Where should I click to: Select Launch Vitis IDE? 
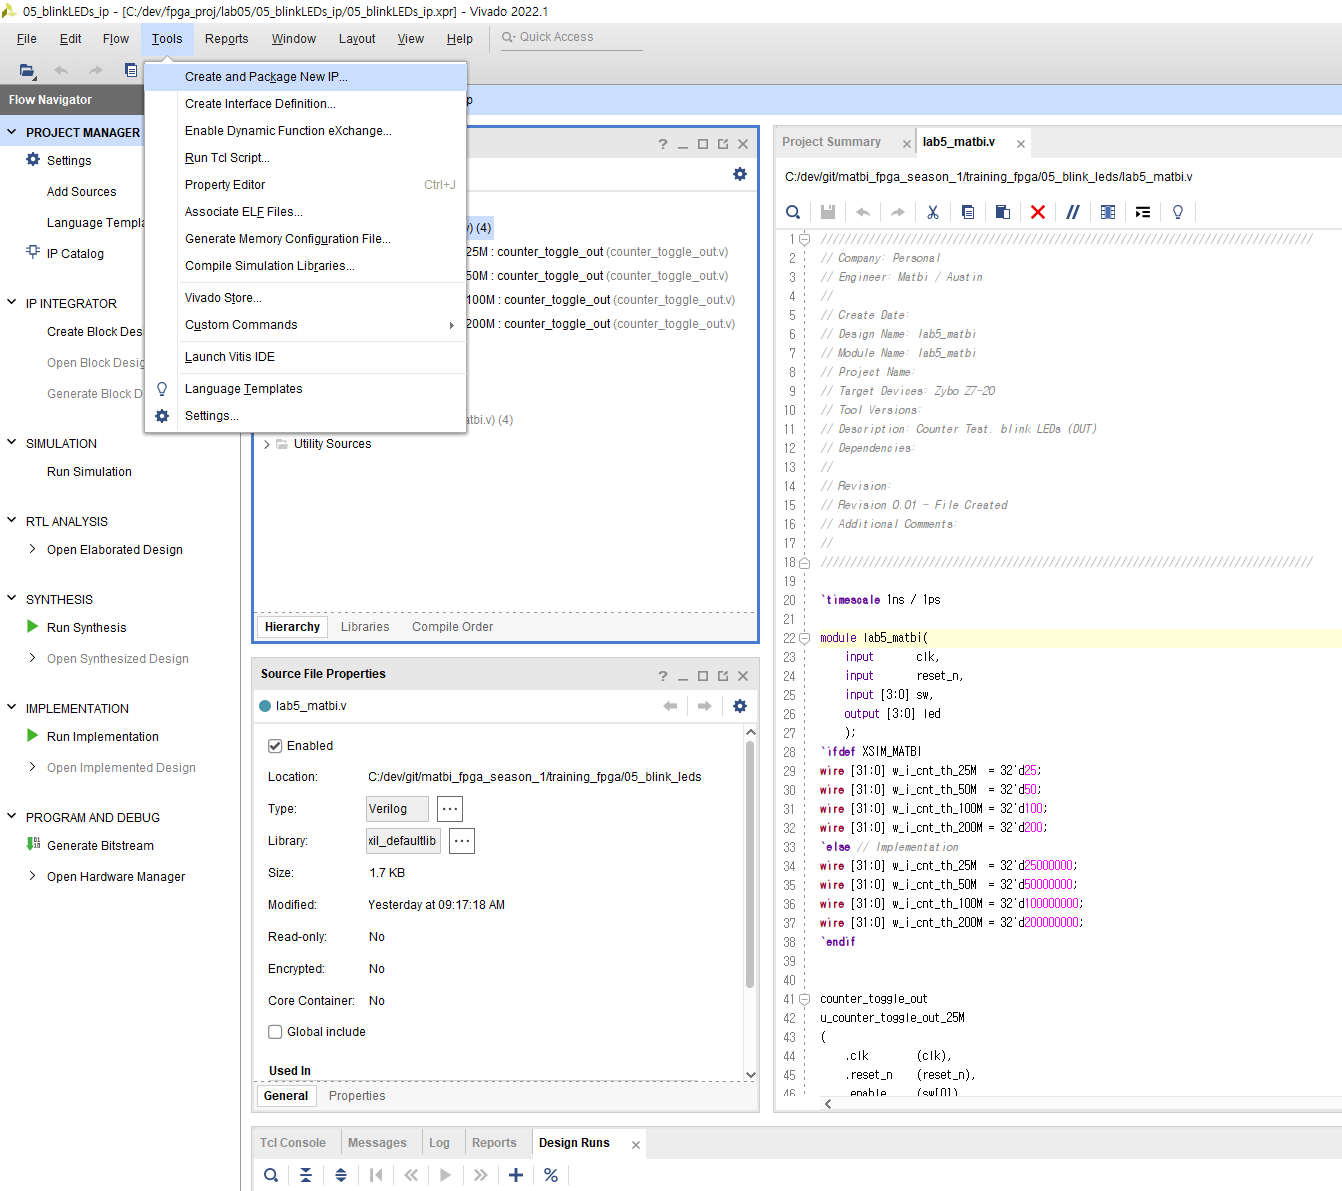pos(305,357)
